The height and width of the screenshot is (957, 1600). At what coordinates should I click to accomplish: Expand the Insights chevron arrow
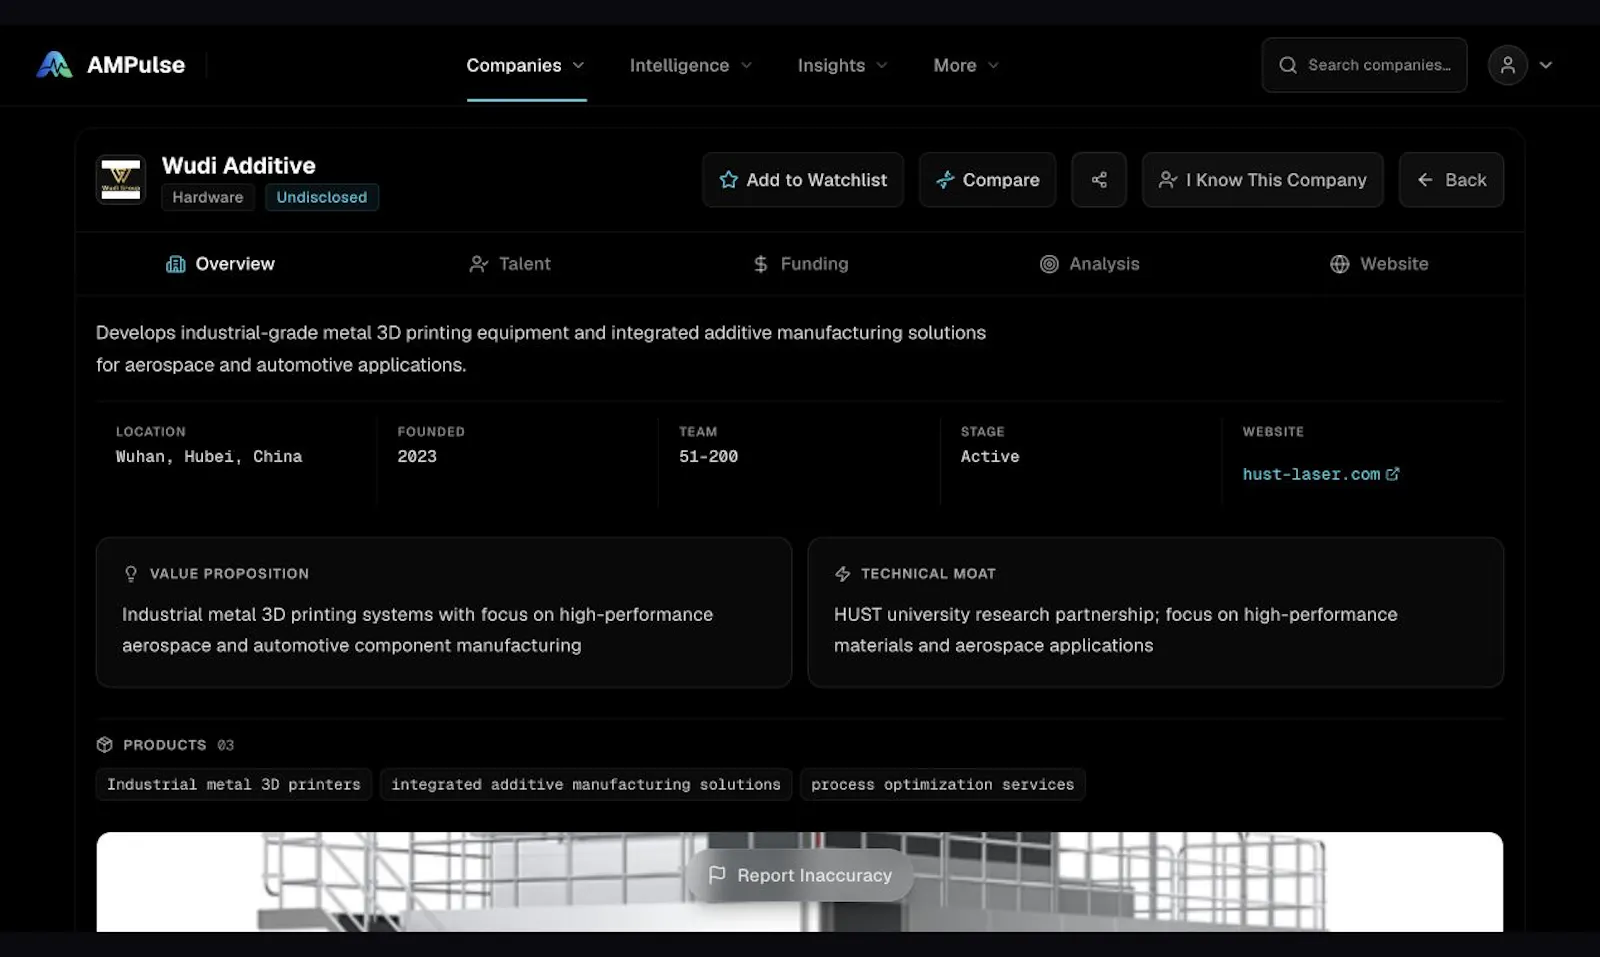pos(882,65)
